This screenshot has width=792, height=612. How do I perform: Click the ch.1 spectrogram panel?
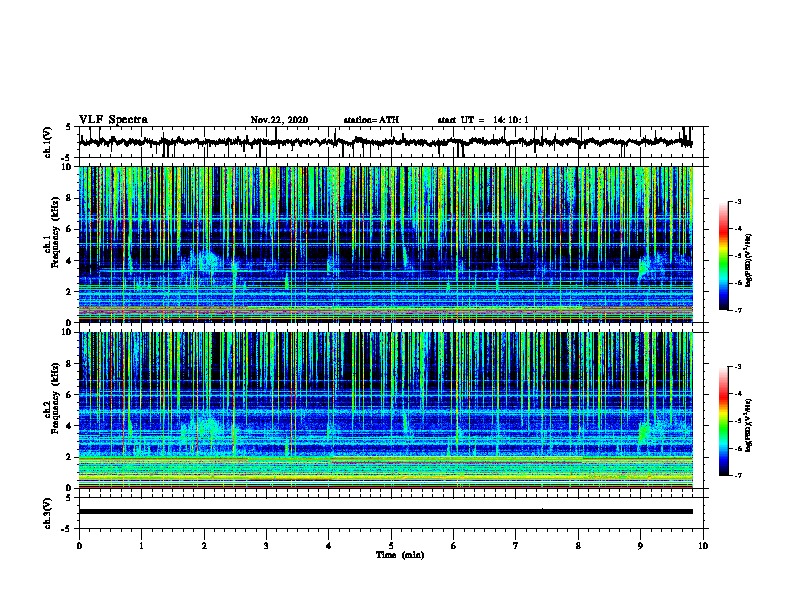pyautogui.click(x=385, y=244)
